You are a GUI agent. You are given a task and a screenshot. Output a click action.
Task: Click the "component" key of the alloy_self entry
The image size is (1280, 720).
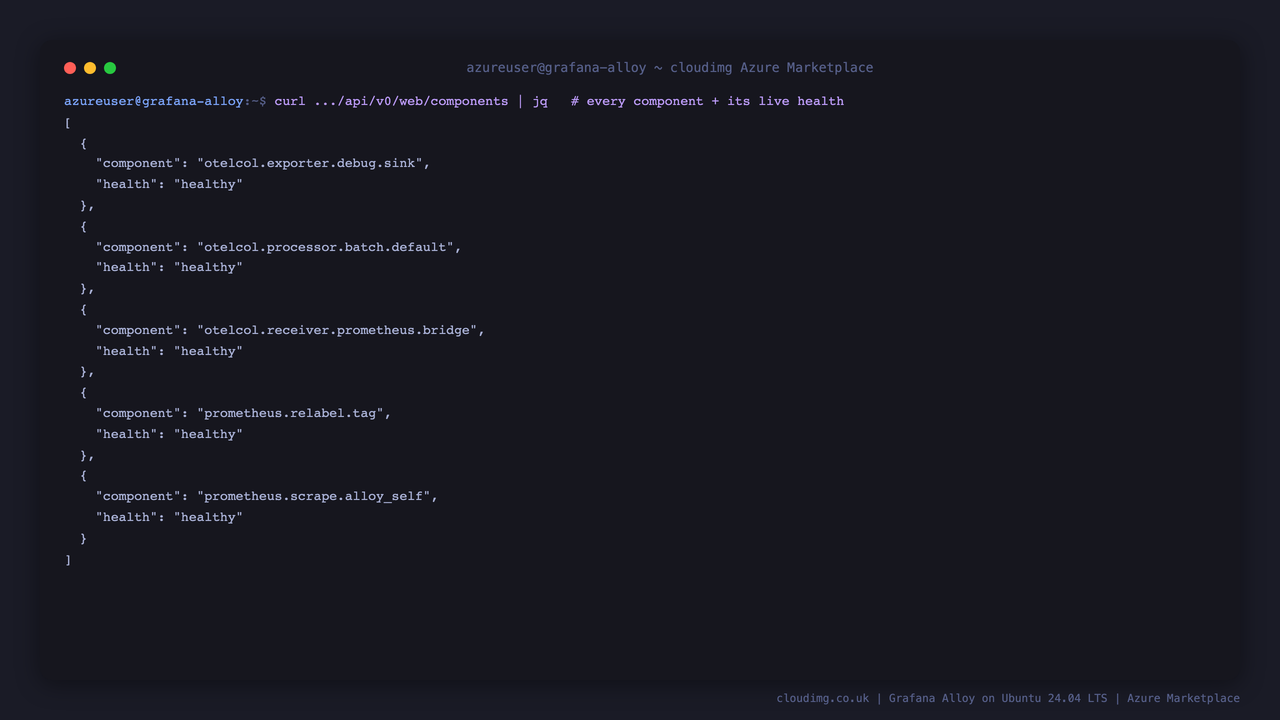click(139, 496)
